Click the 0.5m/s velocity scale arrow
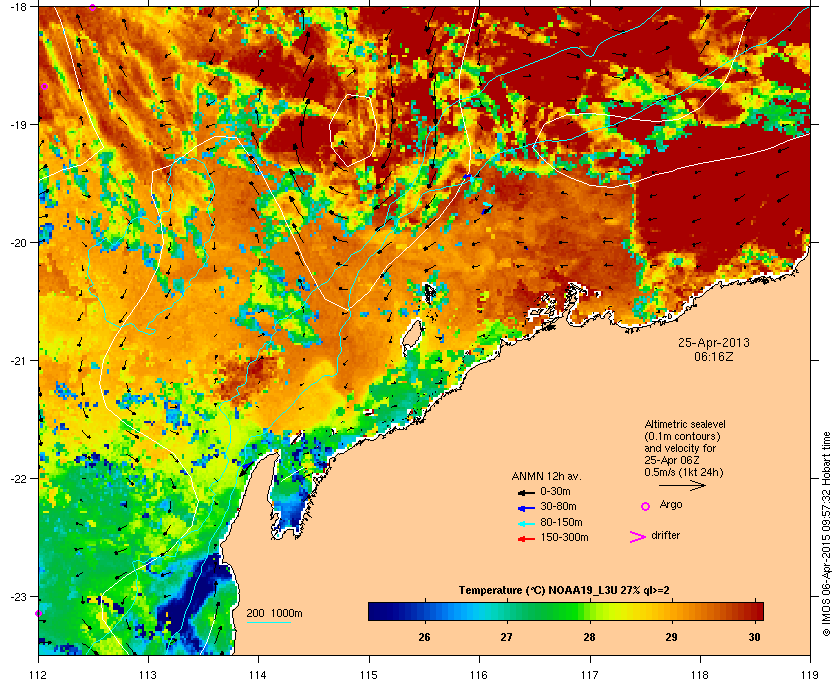This screenshot has width=840, height=680. [682, 485]
